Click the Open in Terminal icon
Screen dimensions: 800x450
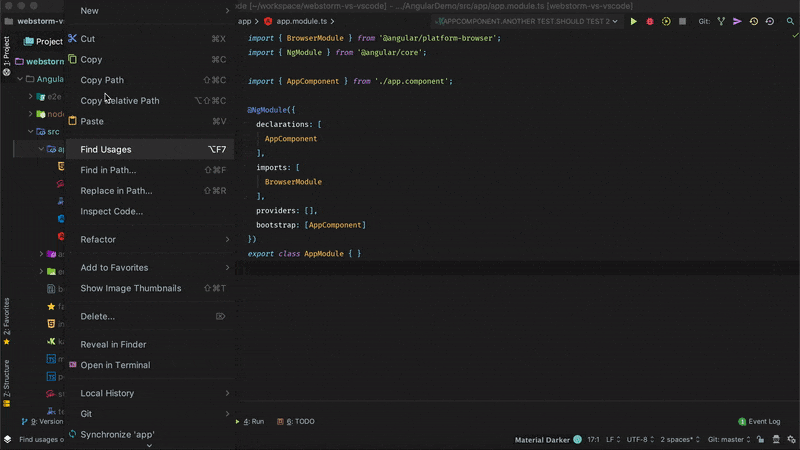[x=72, y=365]
